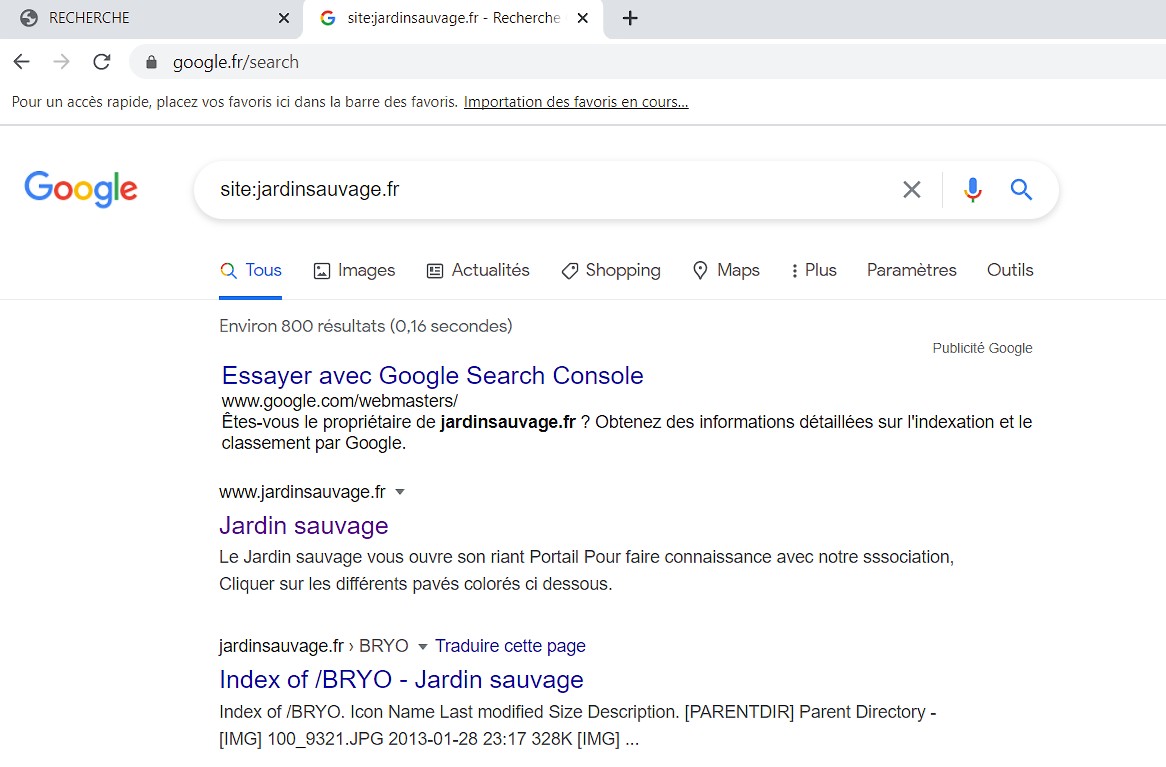
Task: Click the three-dots icon beside Plus
Action: 794,271
